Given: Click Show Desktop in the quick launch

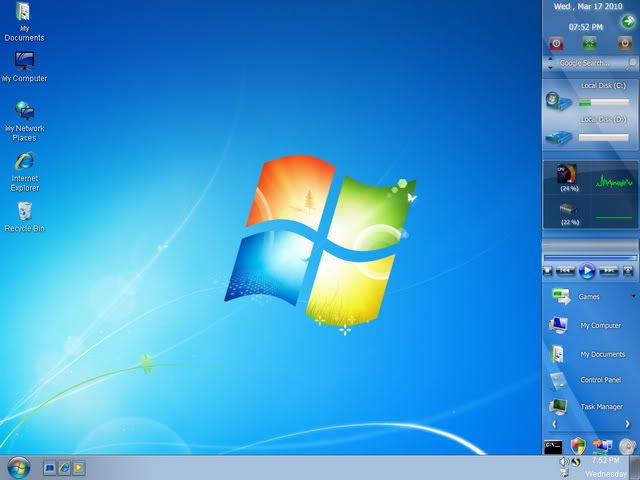Looking at the screenshot, I should pyautogui.click(x=50, y=468).
